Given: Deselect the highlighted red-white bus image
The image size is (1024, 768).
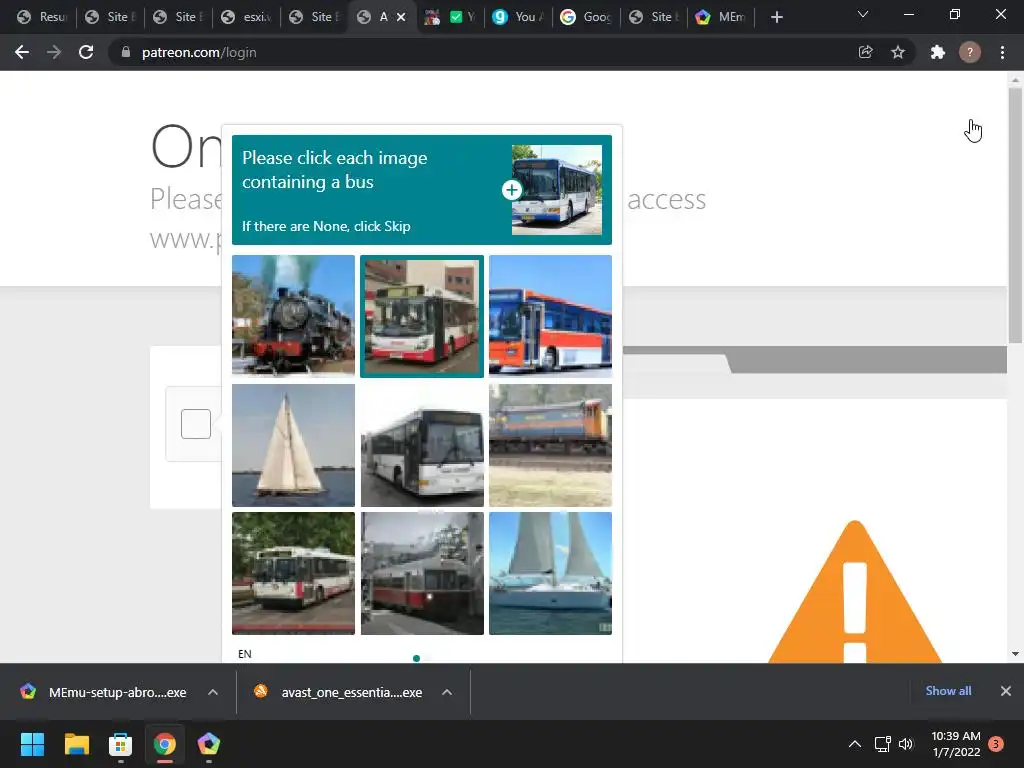Looking at the screenshot, I should point(422,316).
